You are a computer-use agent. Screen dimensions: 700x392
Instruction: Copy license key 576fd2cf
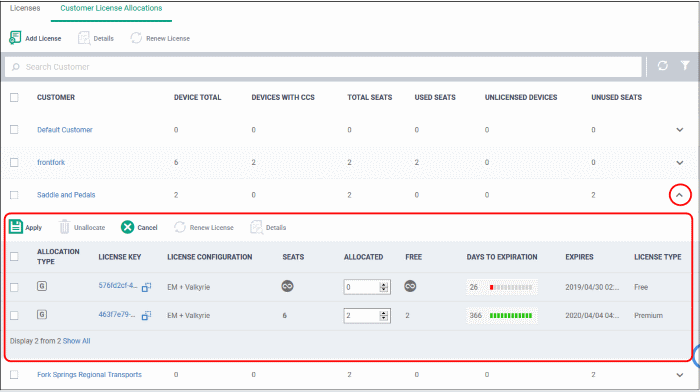[x=146, y=287]
